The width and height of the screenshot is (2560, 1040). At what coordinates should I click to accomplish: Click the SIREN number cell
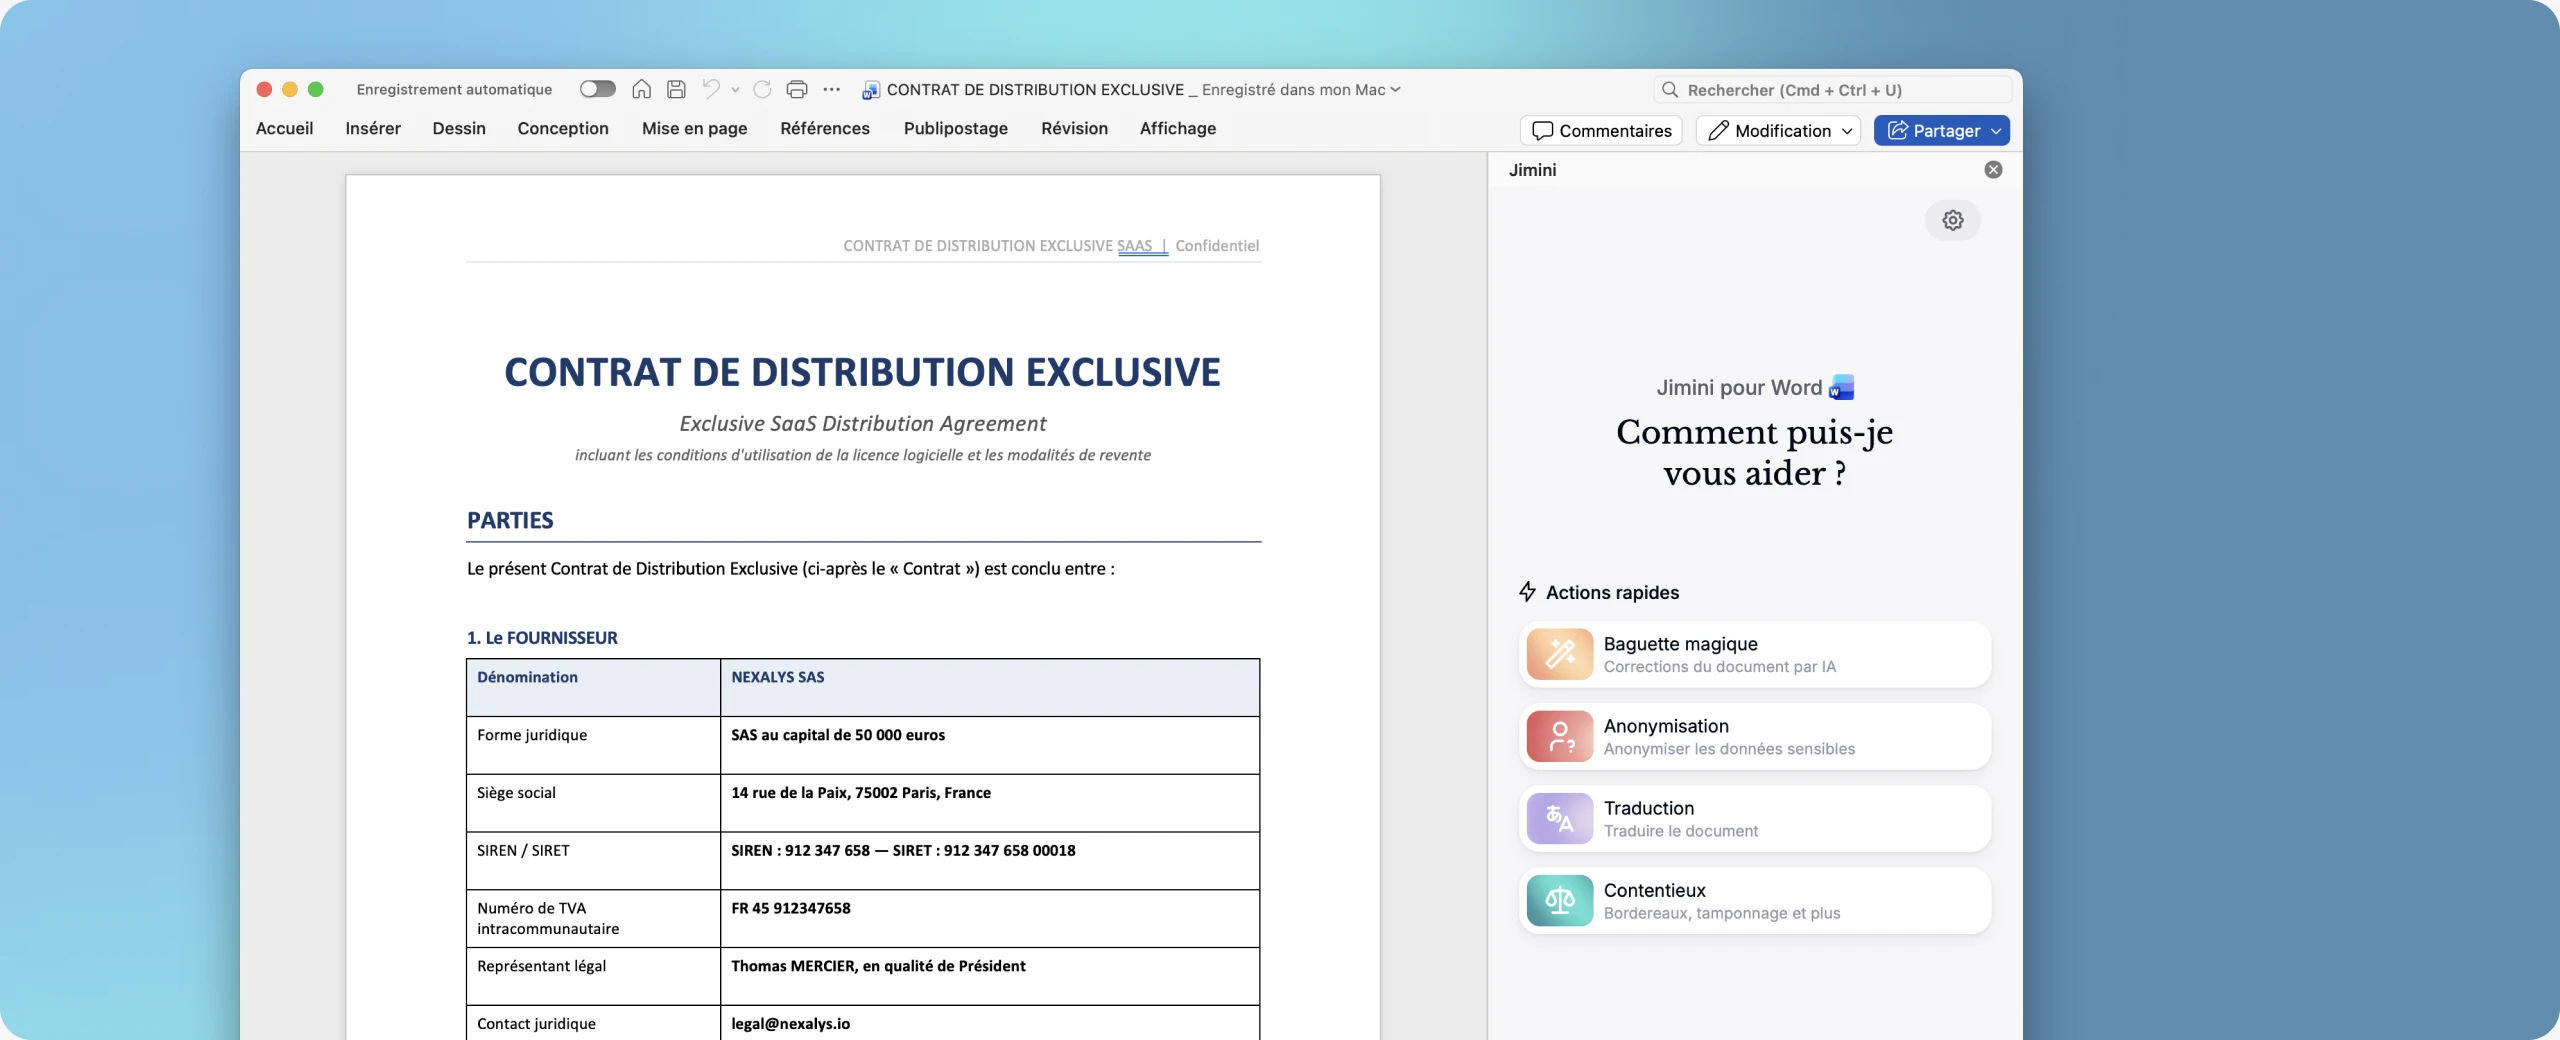pos(989,861)
